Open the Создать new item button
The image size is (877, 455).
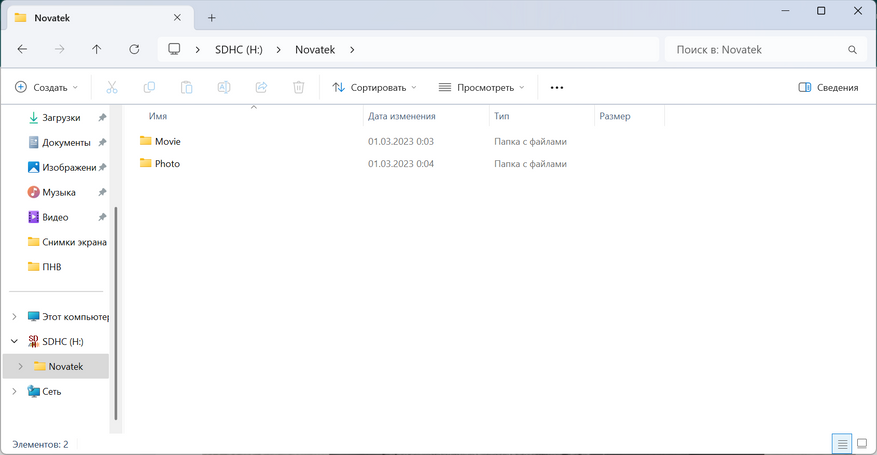click(46, 87)
